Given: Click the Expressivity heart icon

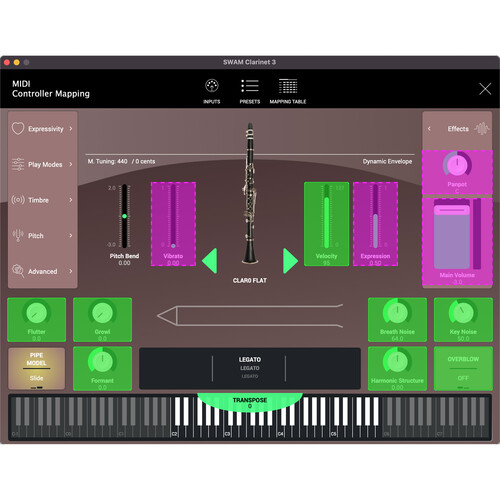Looking at the screenshot, I should pos(18,129).
